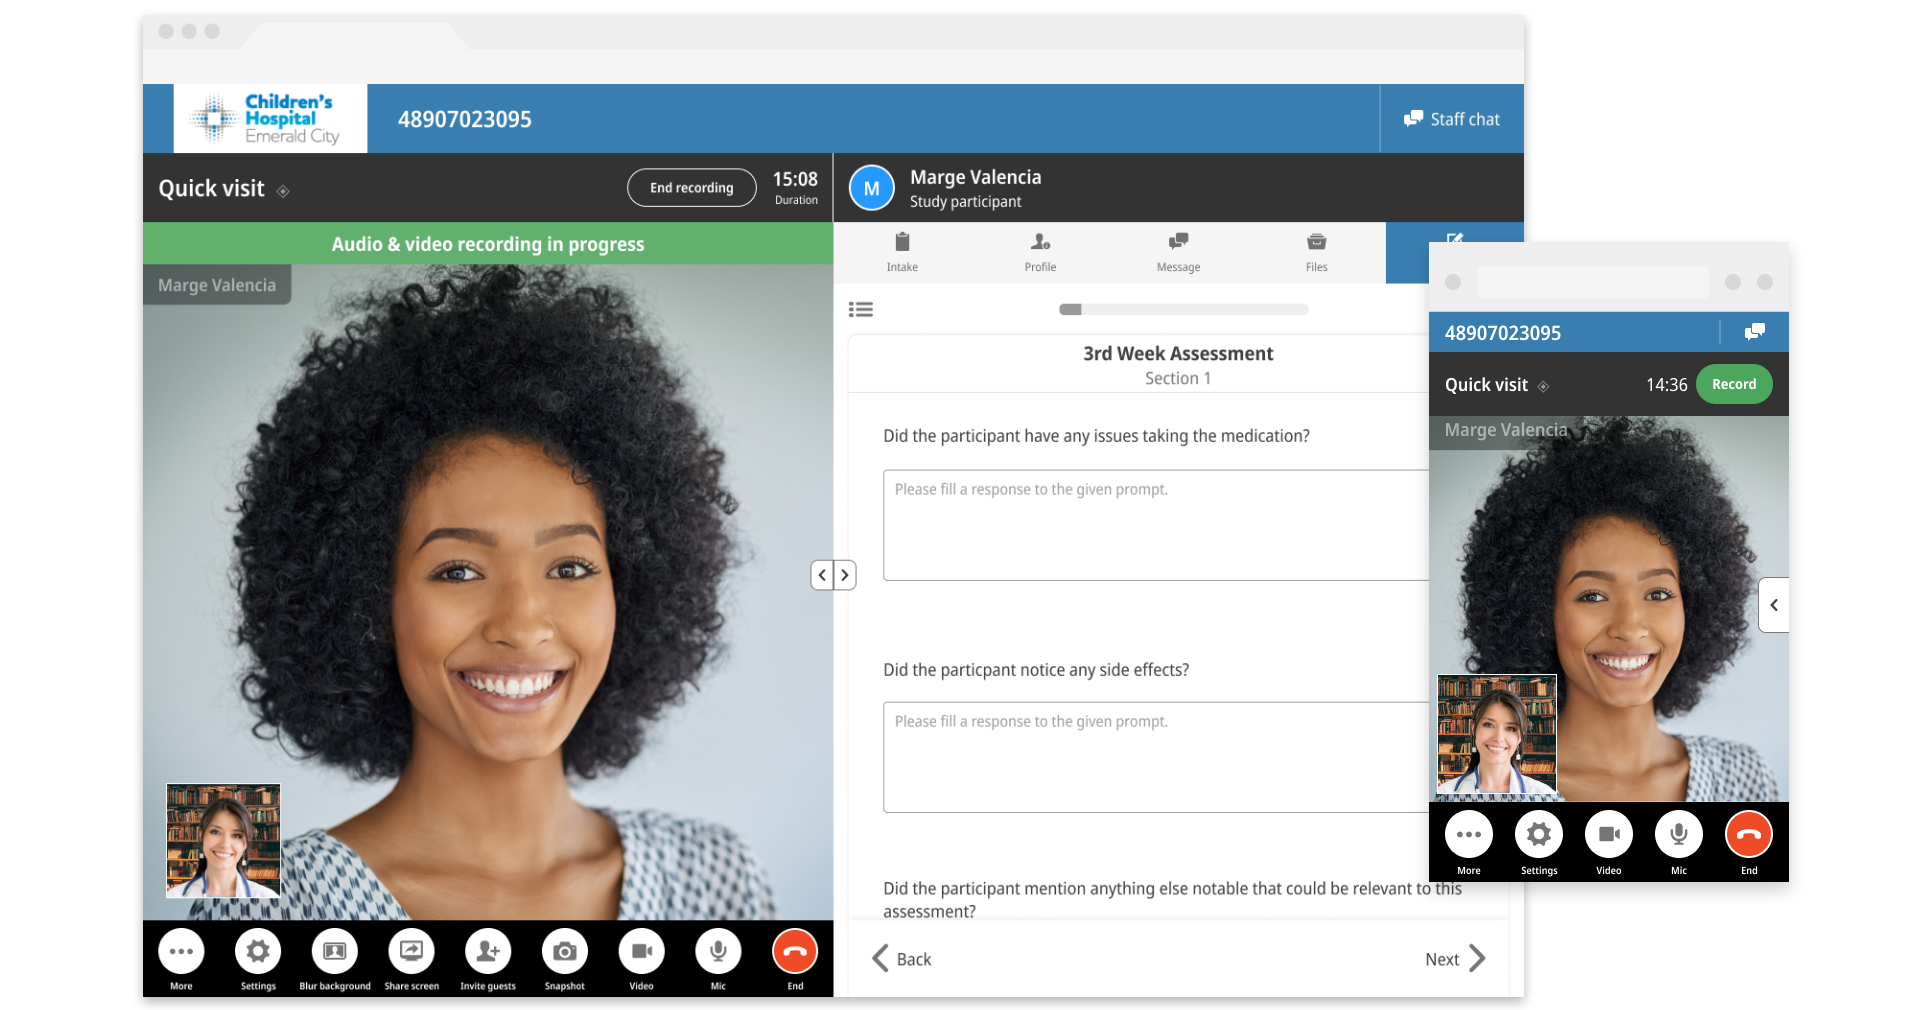Turn off the Video camera
1920x1010 pixels.
click(641, 951)
